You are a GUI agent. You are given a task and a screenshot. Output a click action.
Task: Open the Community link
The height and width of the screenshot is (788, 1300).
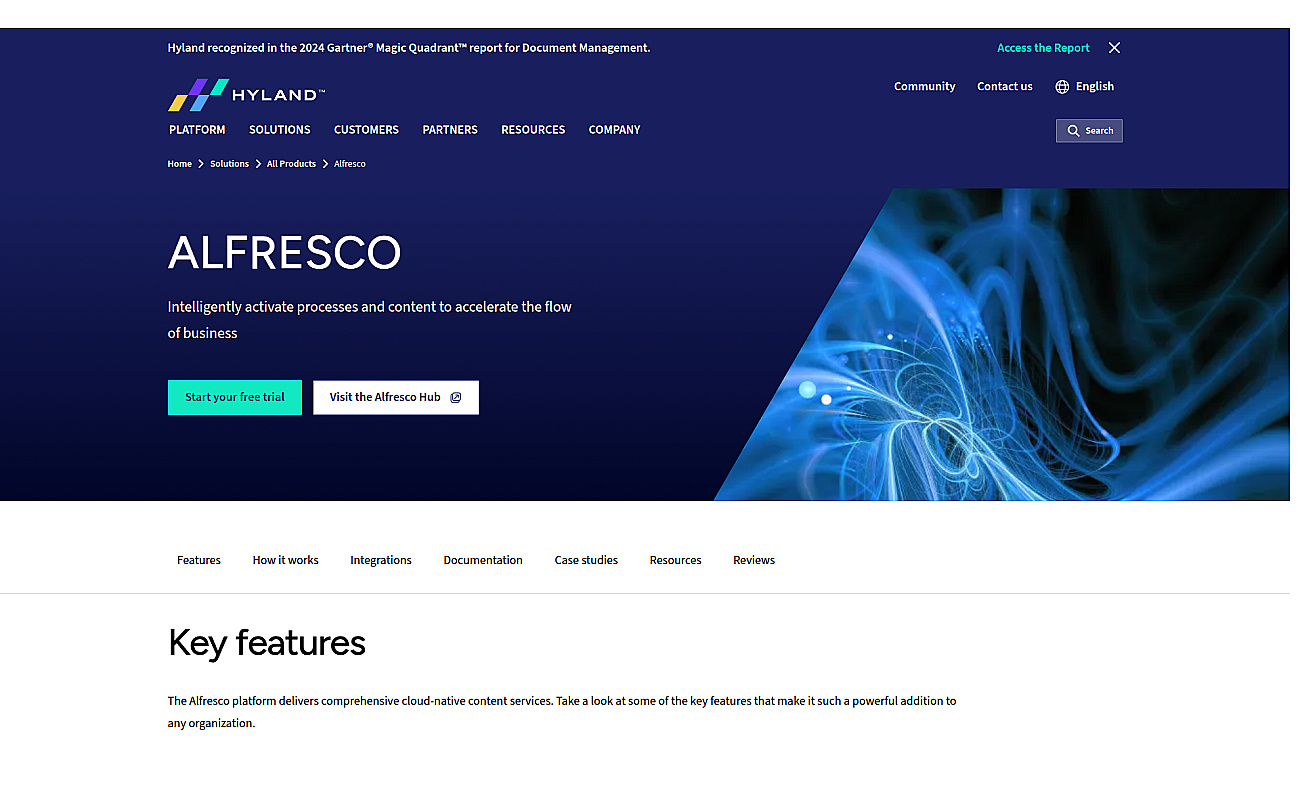pos(924,87)
